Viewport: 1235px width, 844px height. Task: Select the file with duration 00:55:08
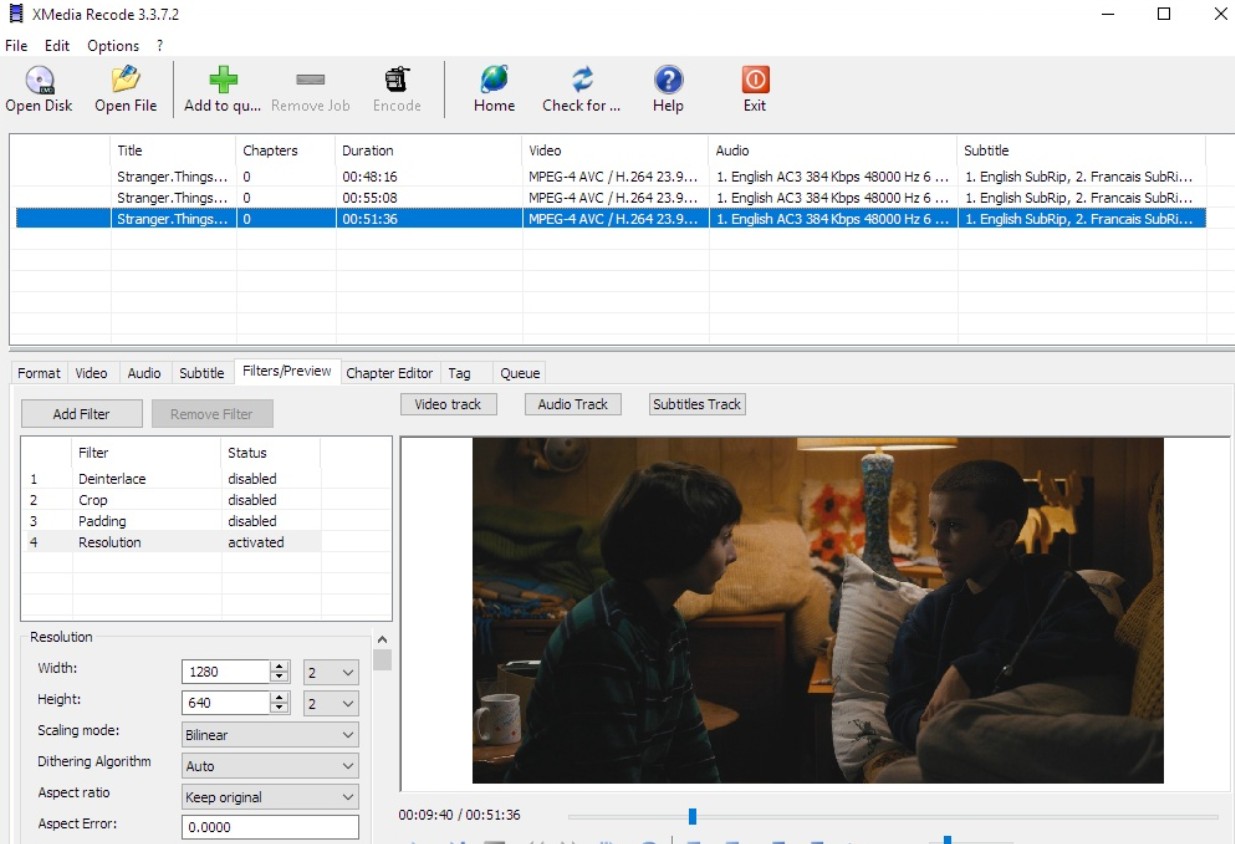(611, 197)
